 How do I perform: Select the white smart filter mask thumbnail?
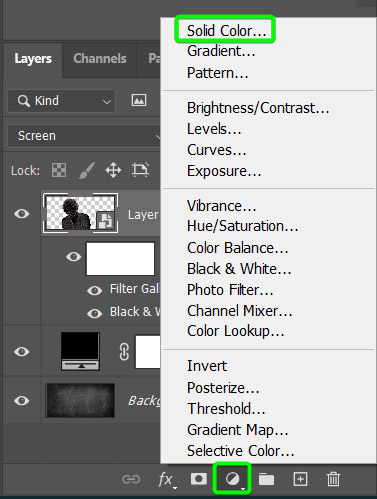click(120, 259)
